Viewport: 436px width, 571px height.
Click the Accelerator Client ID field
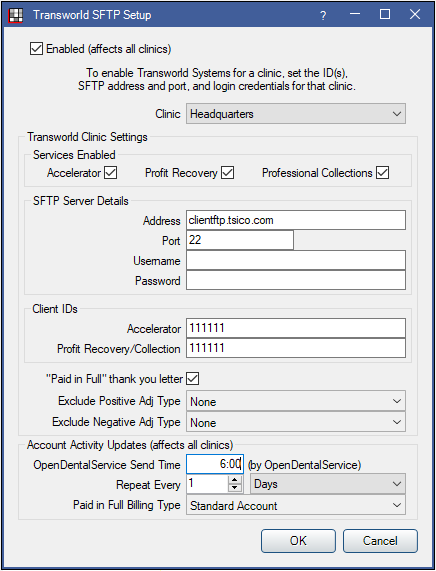coord(296,328)
